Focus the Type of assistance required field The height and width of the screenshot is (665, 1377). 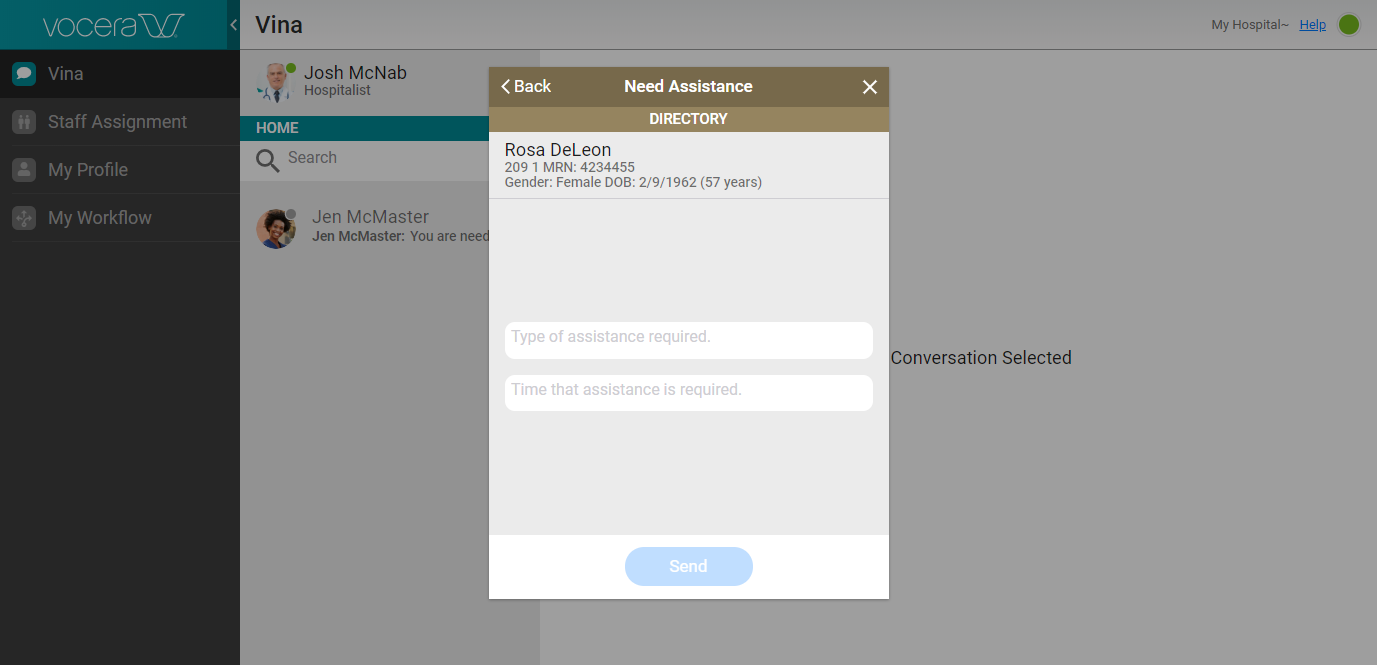(x=688, y=339)
